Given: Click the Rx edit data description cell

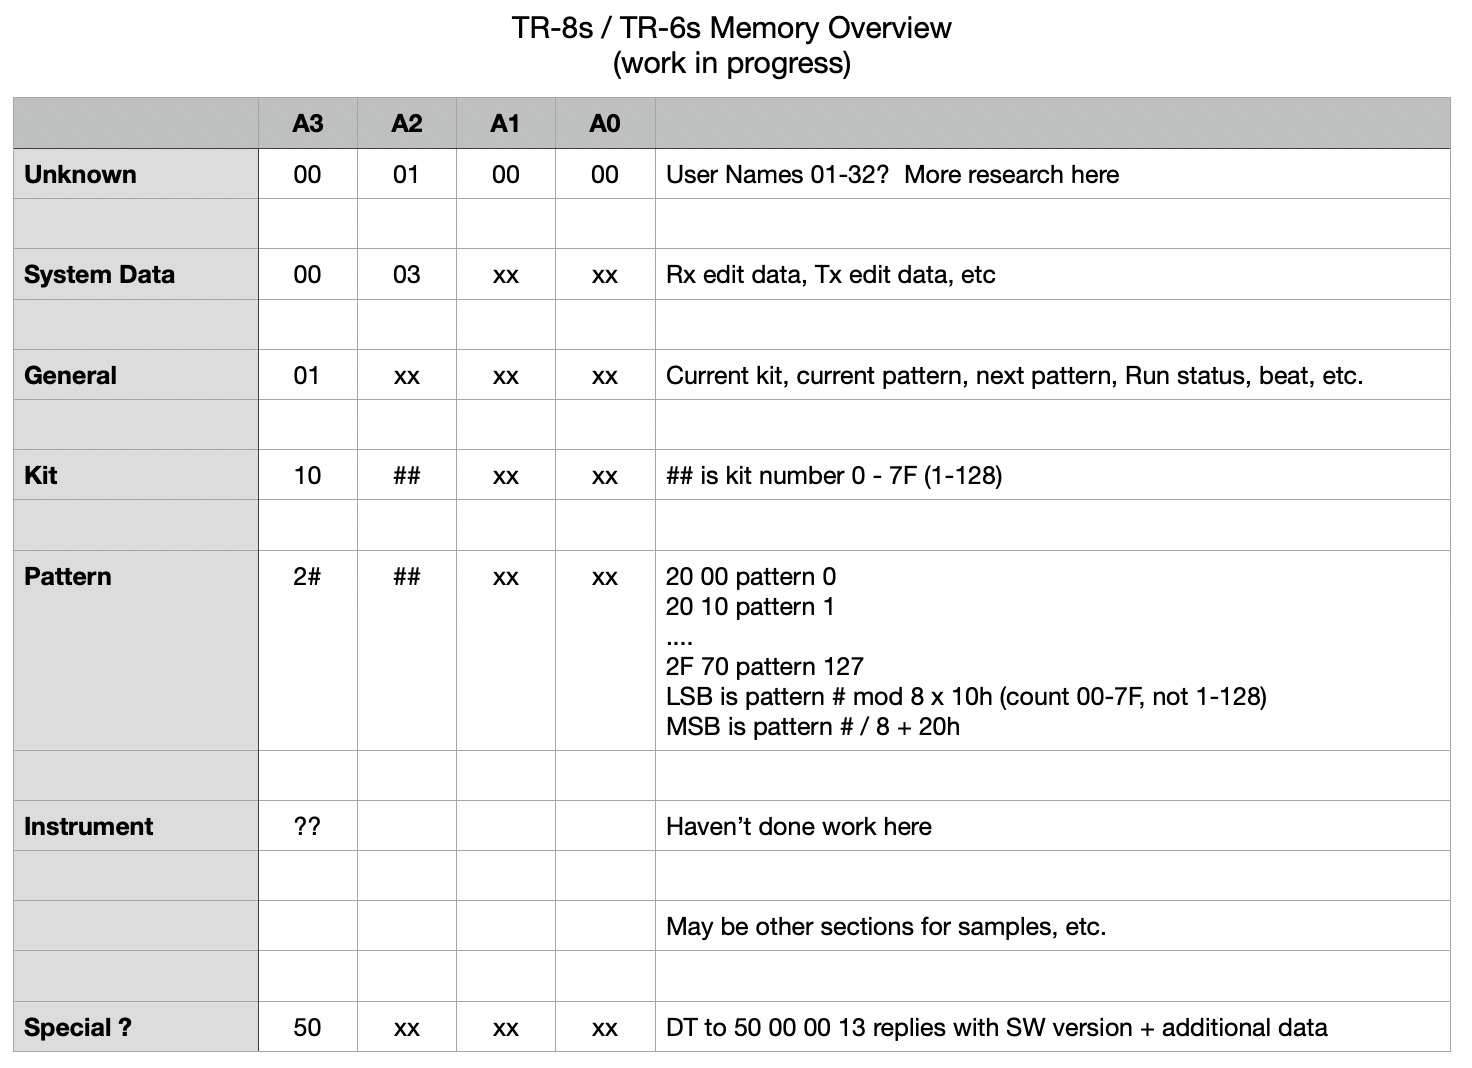Looking at the screenshot, I should click(x=1053, y=274).
